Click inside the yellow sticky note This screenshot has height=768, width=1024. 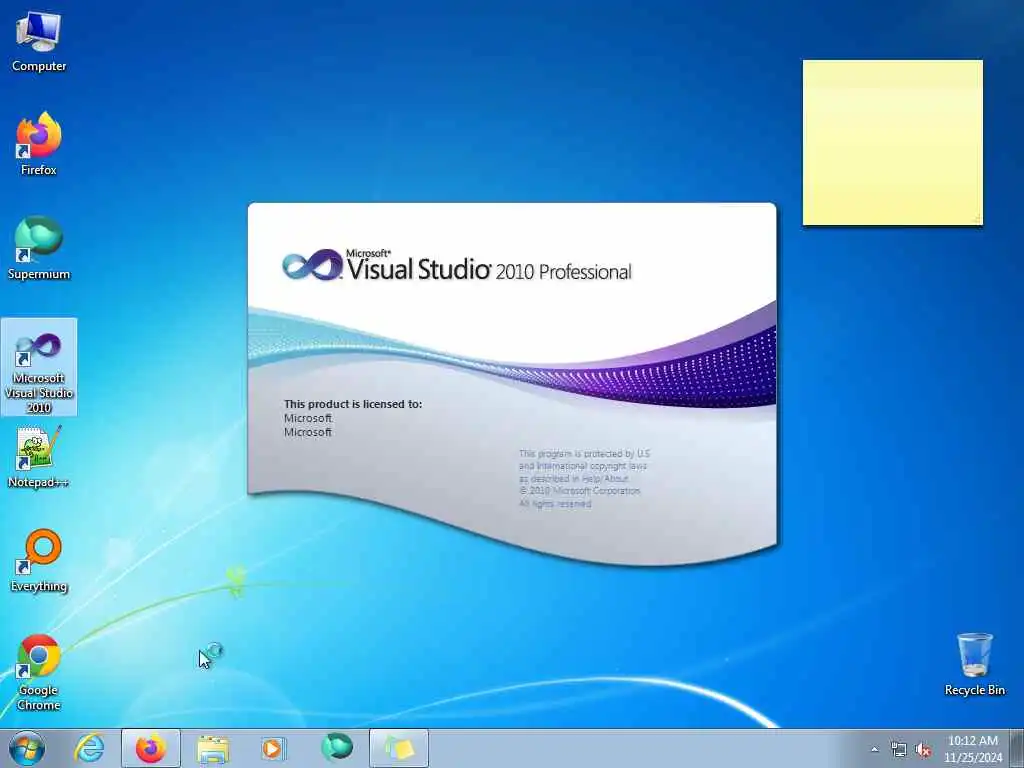(893, 142)
